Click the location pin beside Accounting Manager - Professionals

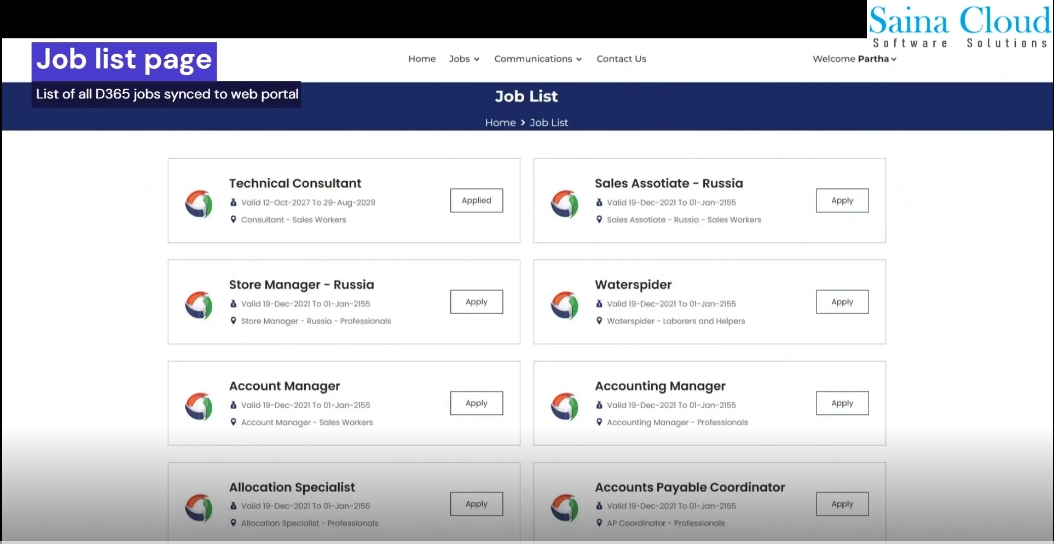click(599, 422)
